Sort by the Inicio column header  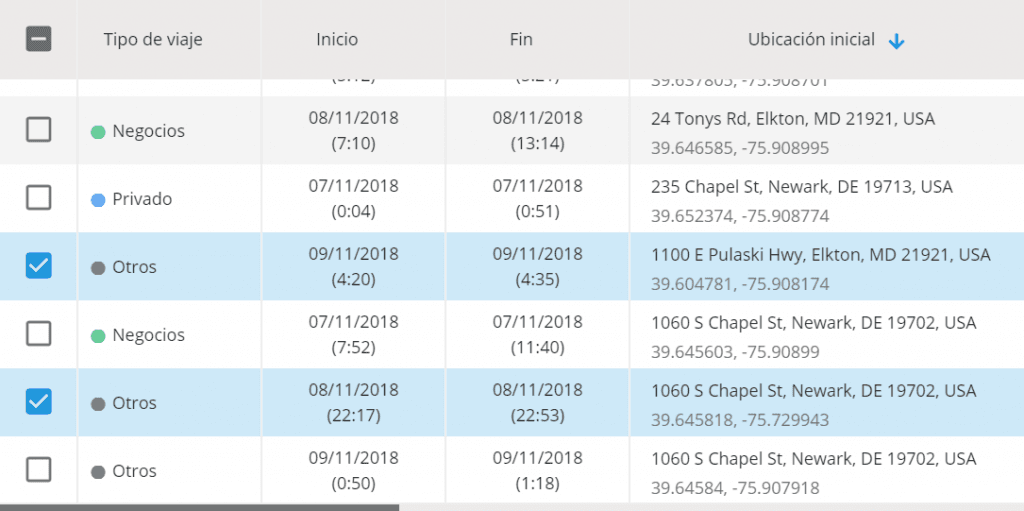click(337, 40)
